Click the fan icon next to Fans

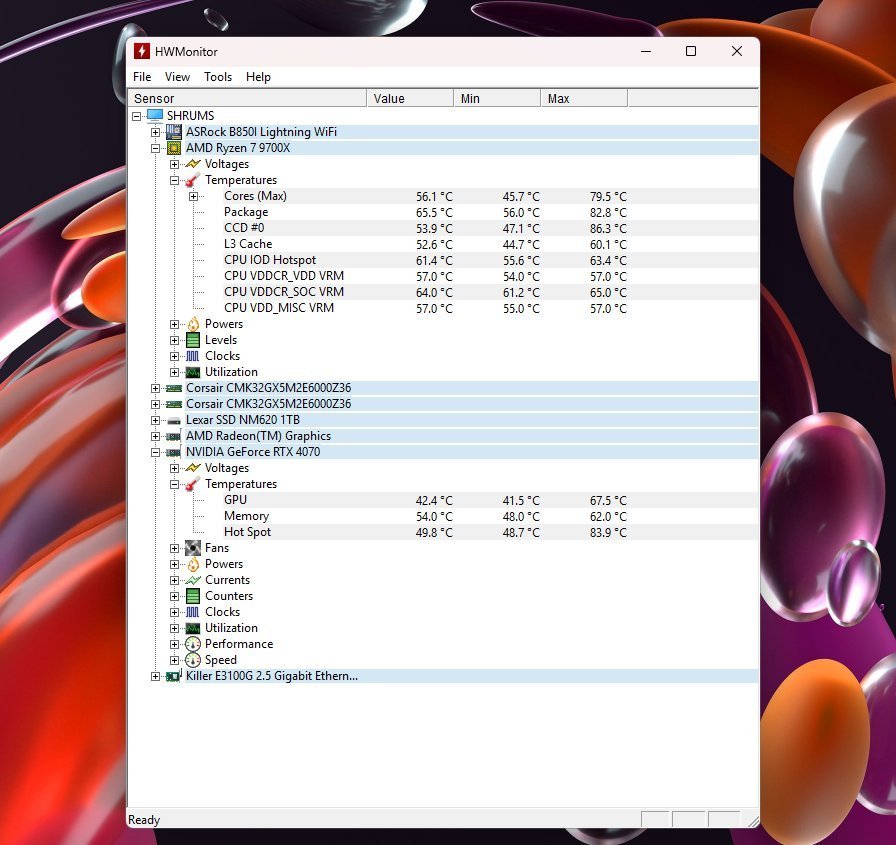193,548
